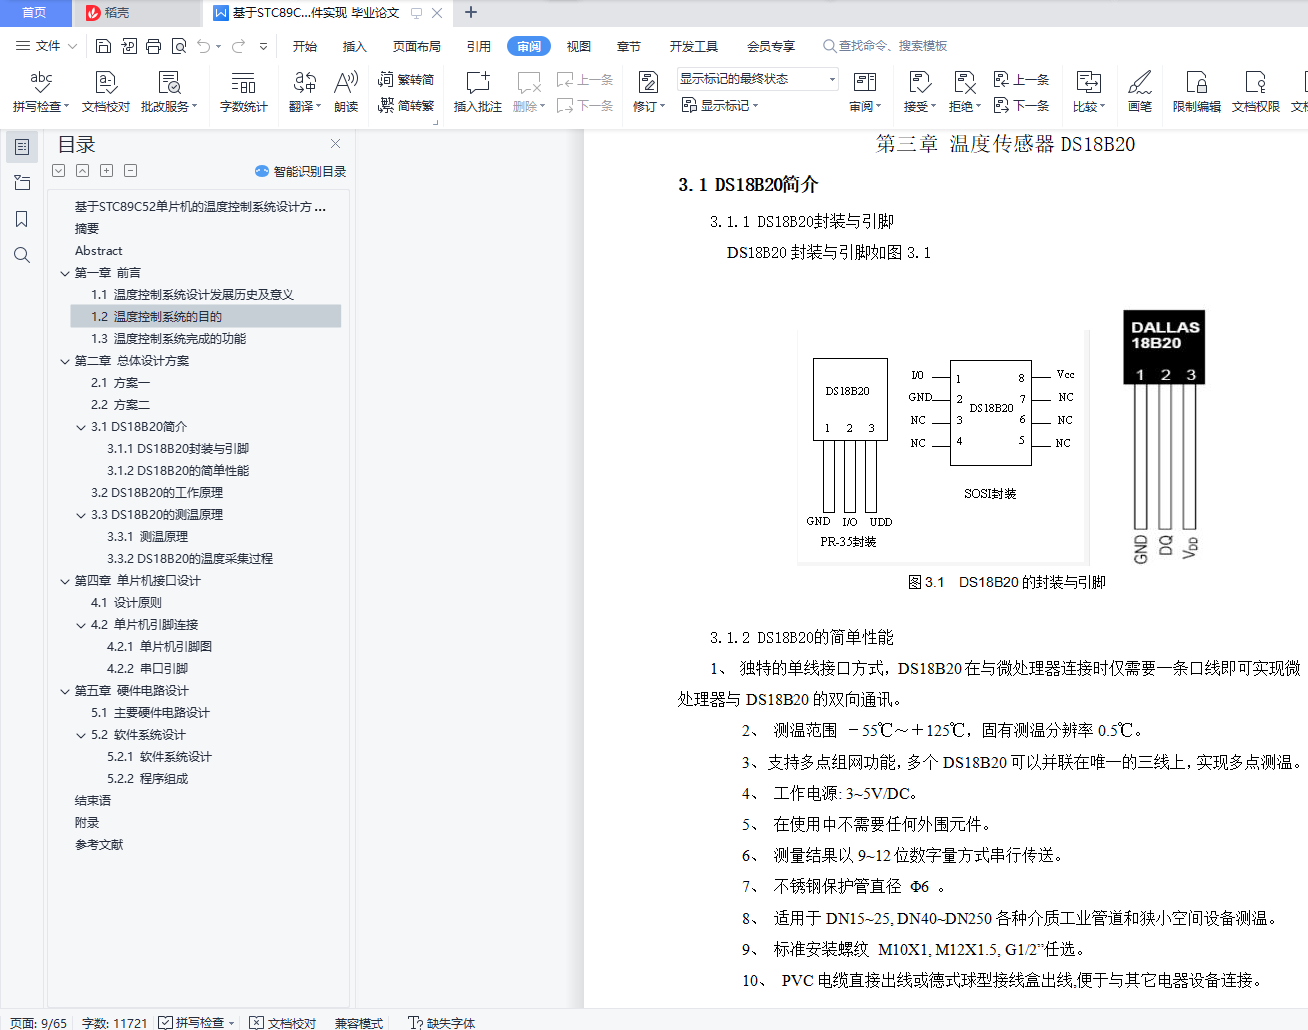Viewport: 1308px width, 1030px height.
Task: Click the 查找命令 search box
Action: tap(885, 46)
